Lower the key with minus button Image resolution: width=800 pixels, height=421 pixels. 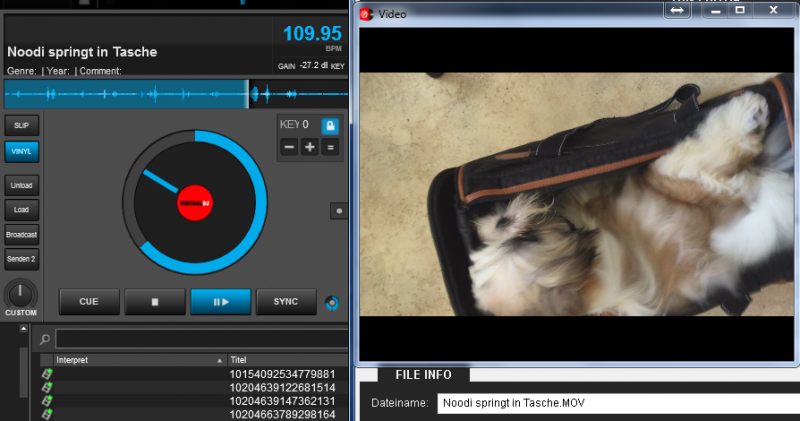289,147
